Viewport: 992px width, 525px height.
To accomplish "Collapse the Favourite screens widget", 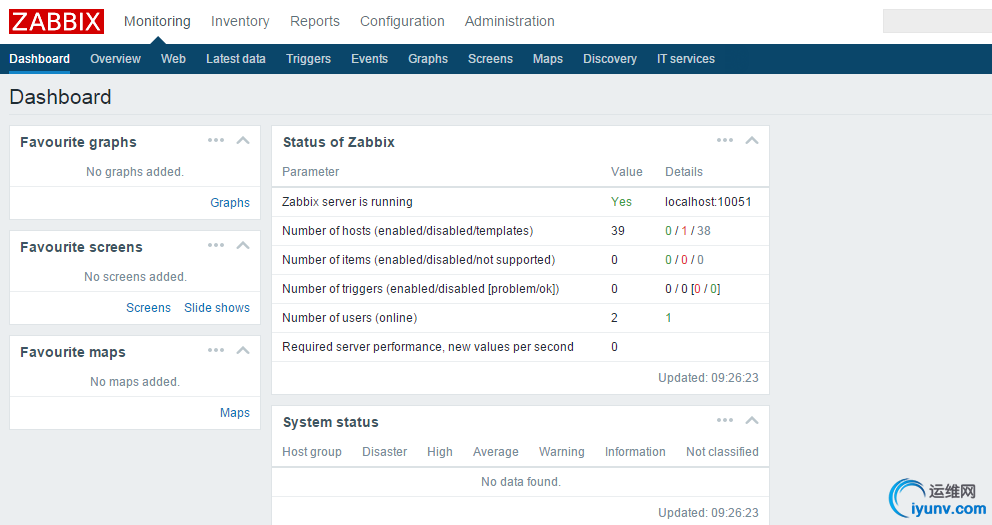I will [243, 245].
